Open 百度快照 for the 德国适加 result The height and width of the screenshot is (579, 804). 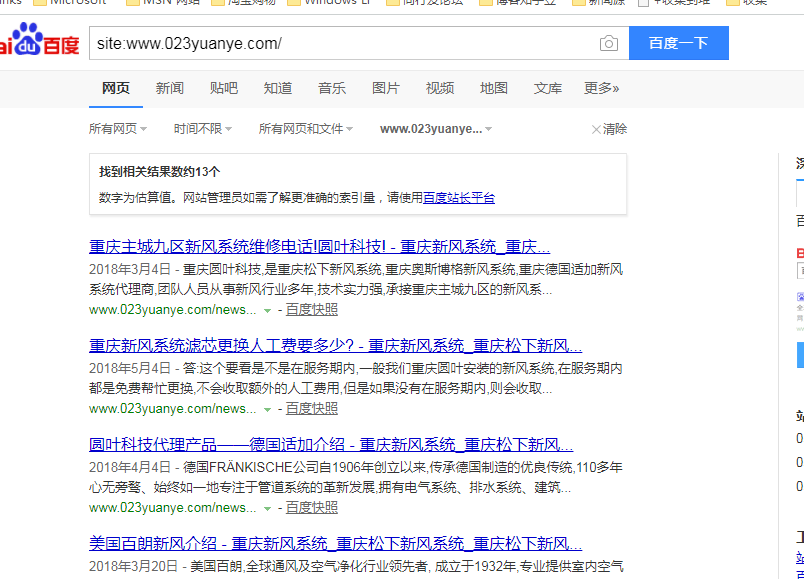tap(312, 508)
